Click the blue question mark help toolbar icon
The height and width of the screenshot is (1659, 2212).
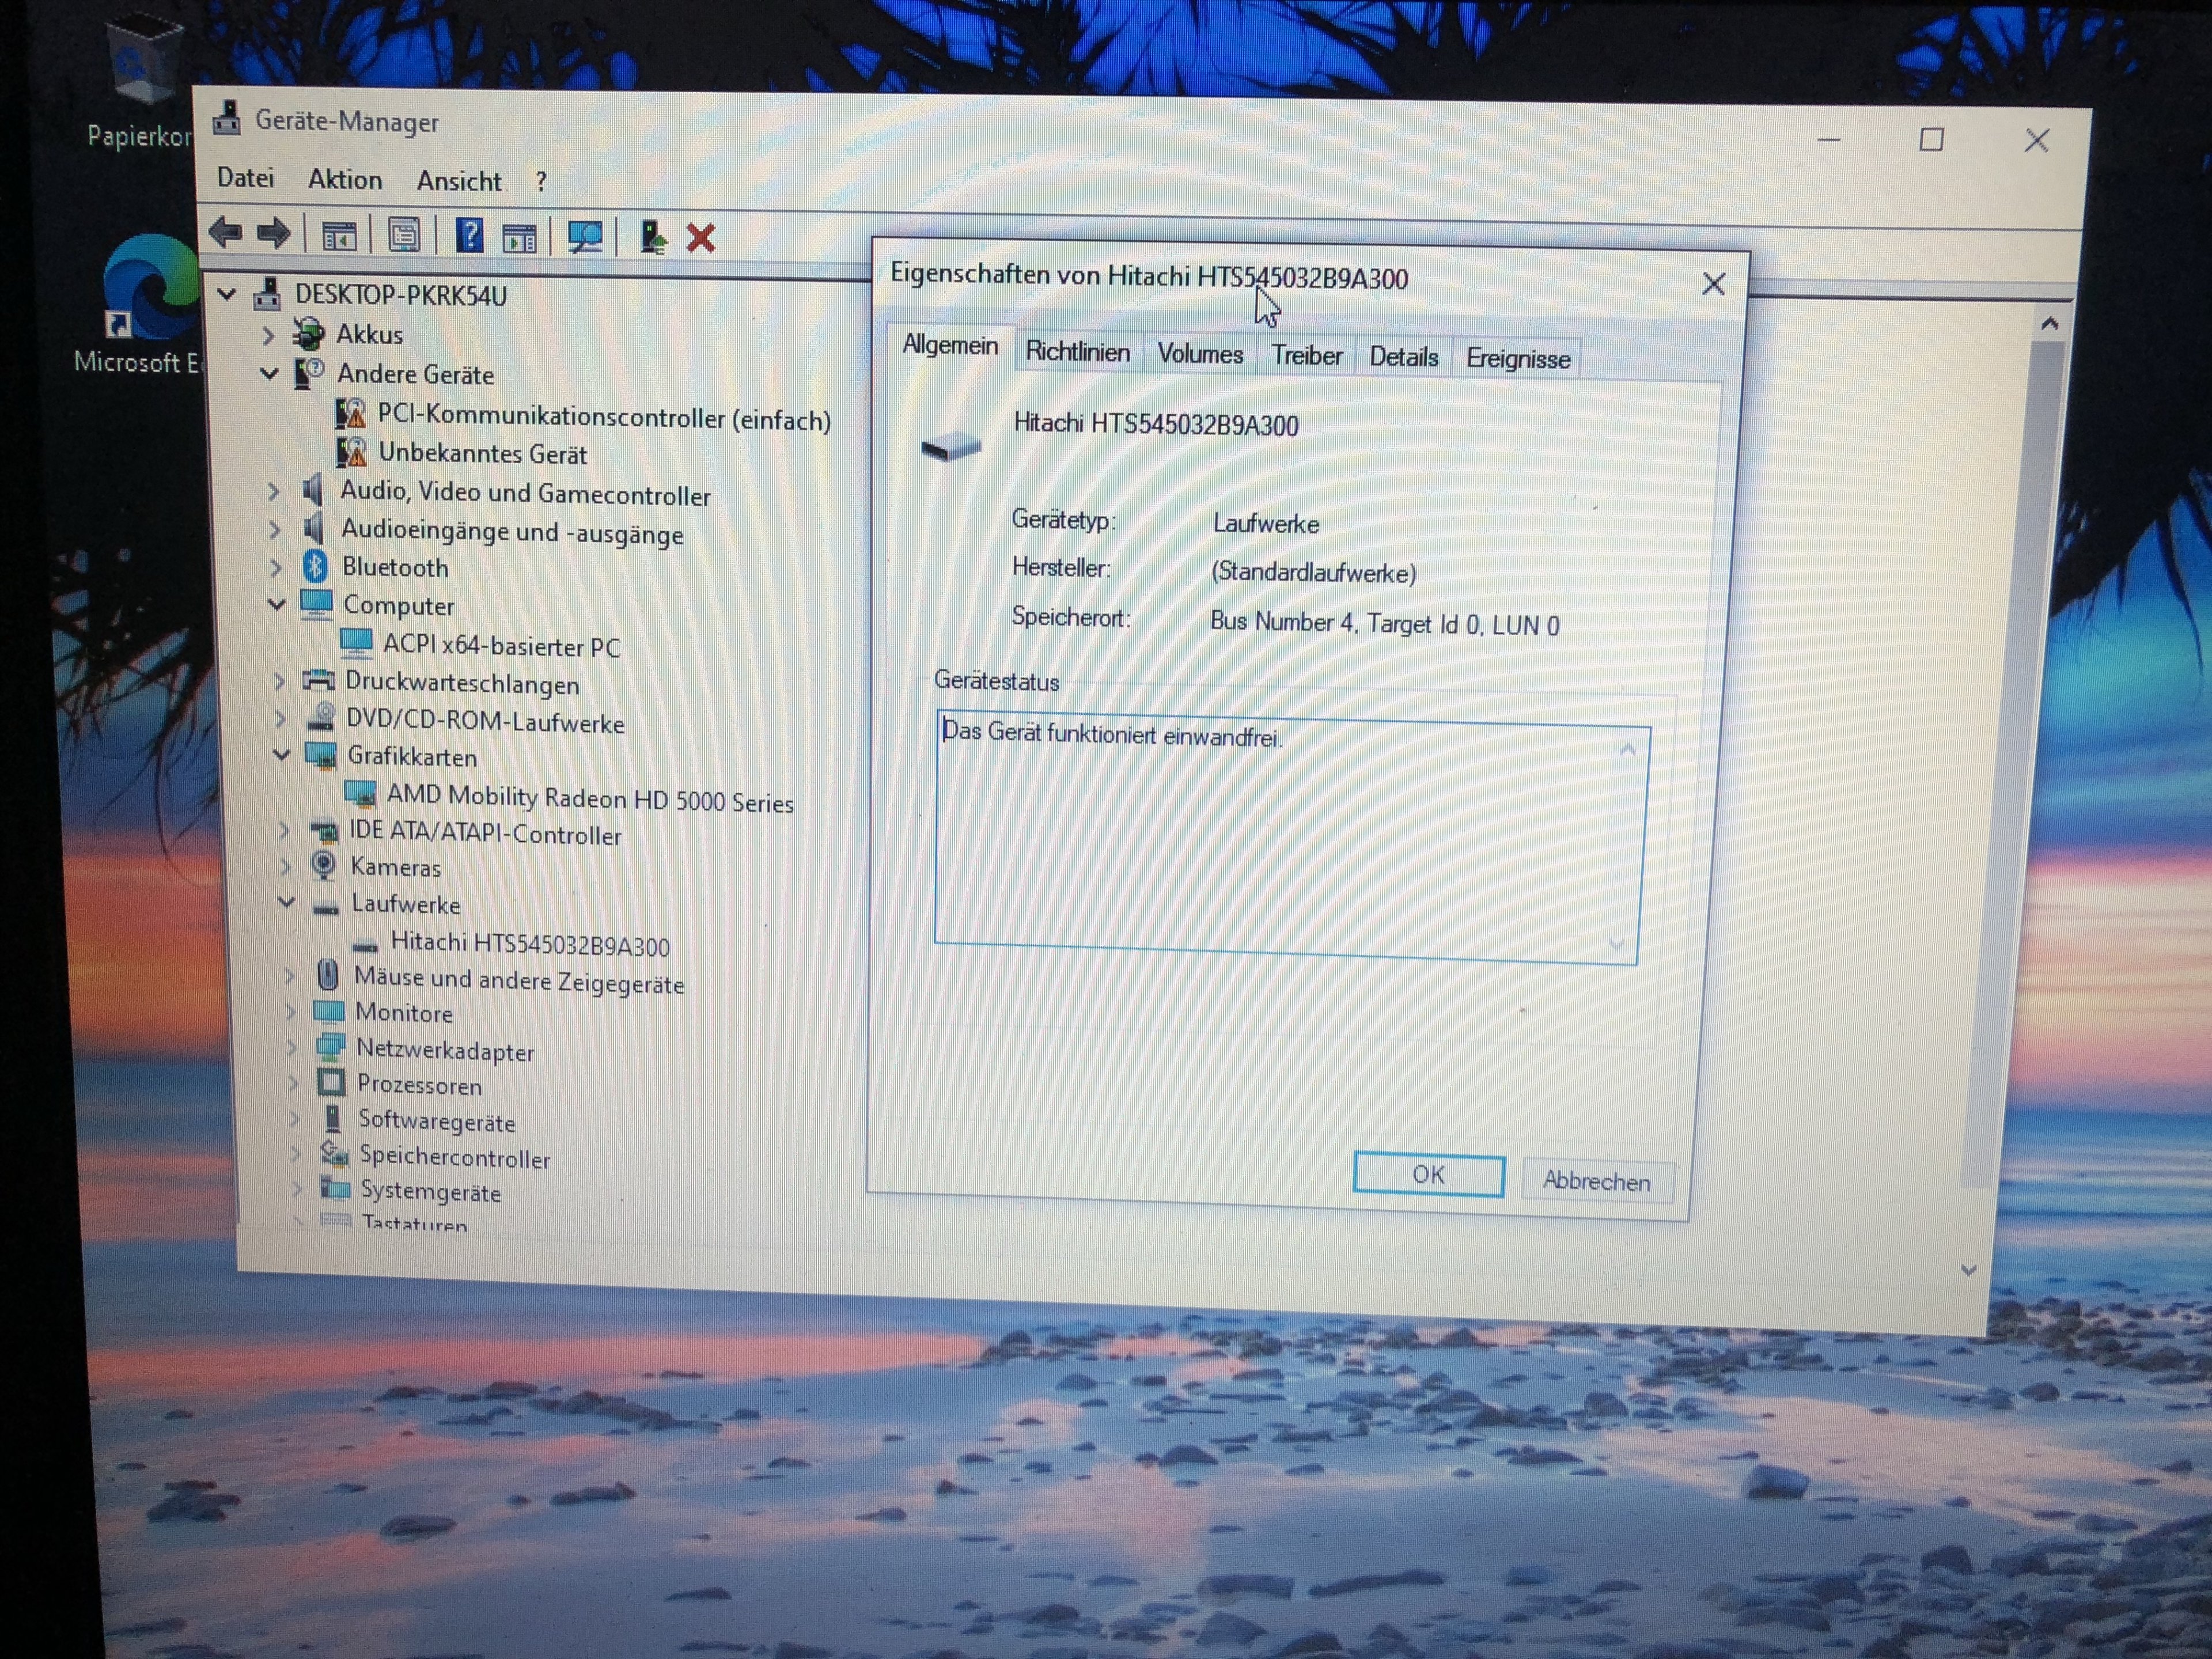469,236
